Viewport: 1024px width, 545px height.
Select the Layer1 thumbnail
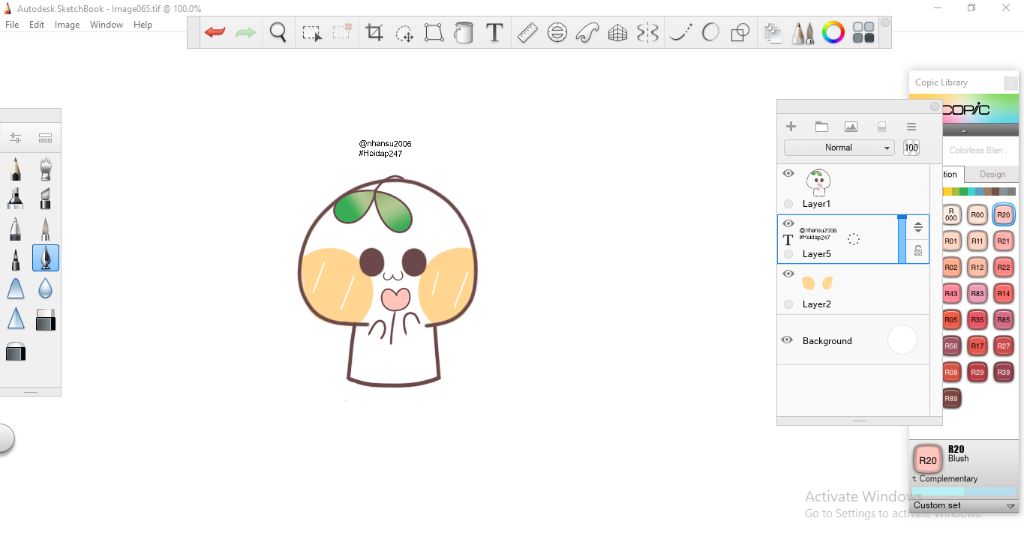pyautogui.click(x=818, y=182)
